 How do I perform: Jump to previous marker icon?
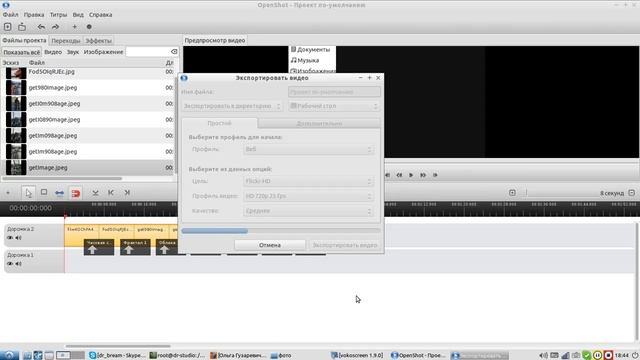(x=111, y=193)
